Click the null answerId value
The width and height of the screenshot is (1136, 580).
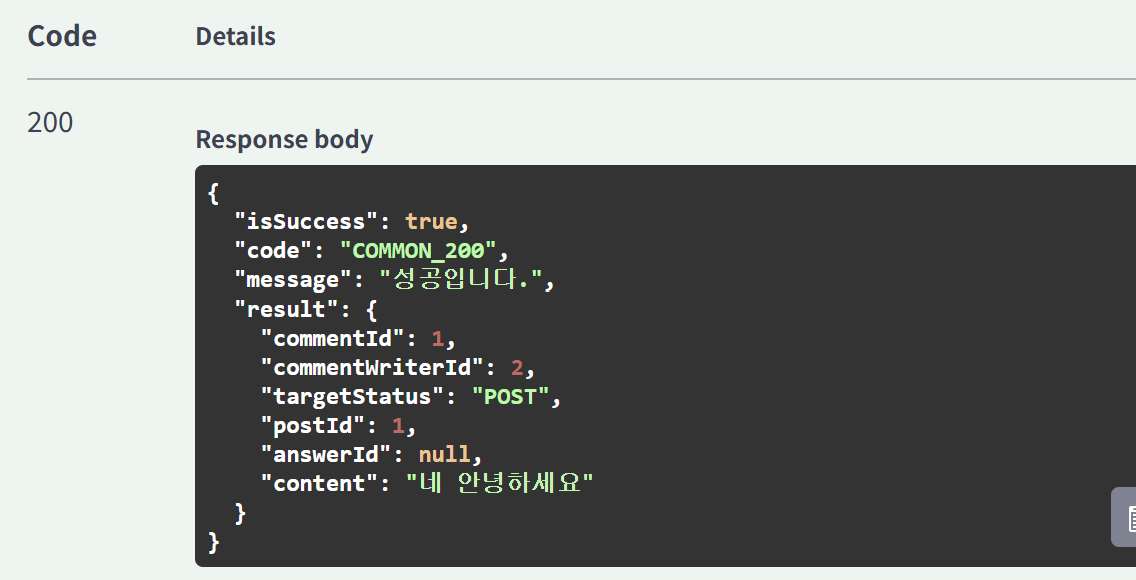[444, 454]
